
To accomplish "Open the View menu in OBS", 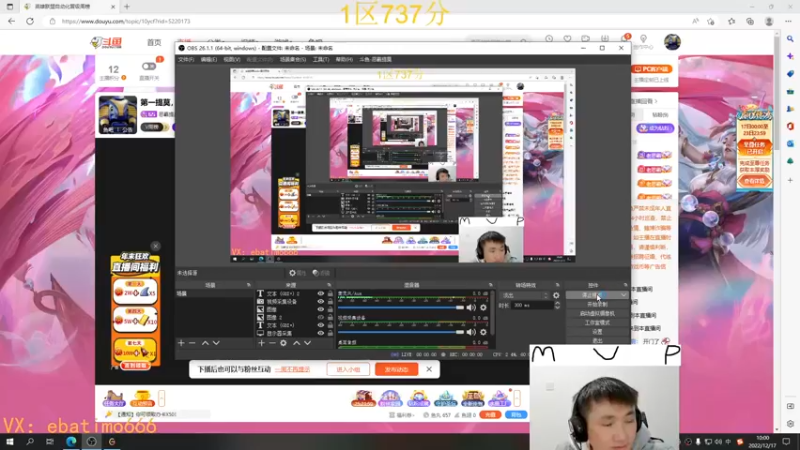I will (x=231, y=60).
